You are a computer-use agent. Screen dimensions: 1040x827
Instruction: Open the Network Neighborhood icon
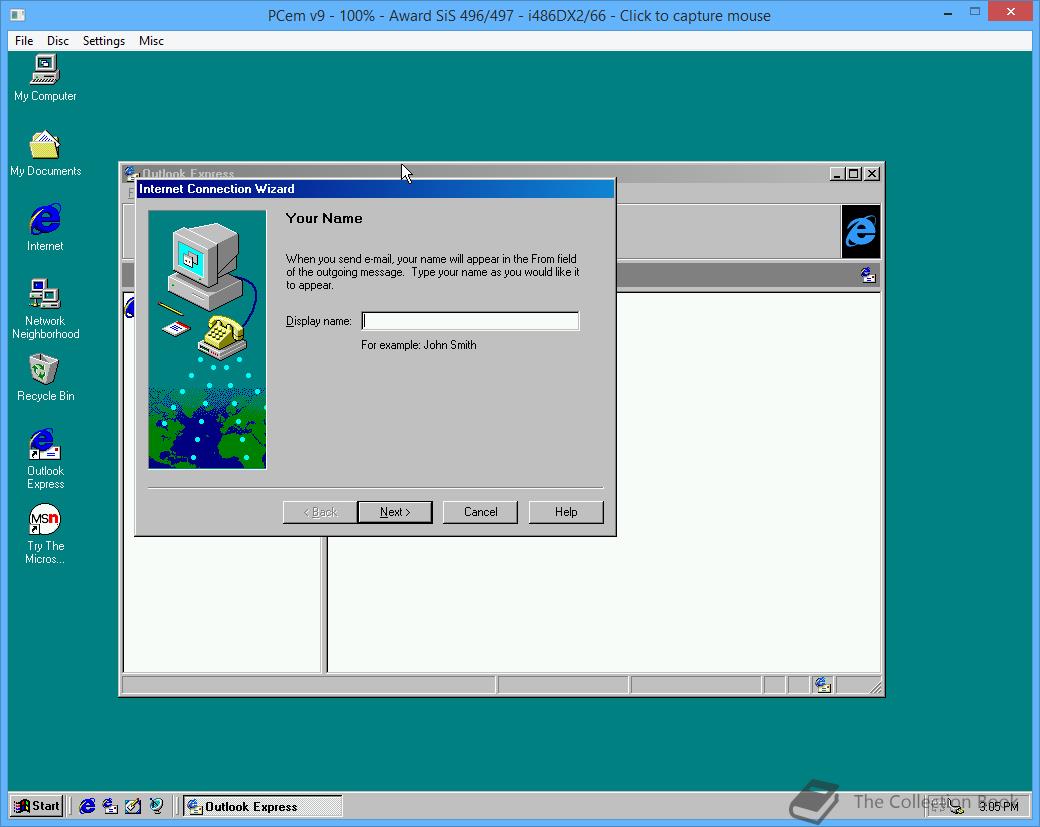(44, 308)
